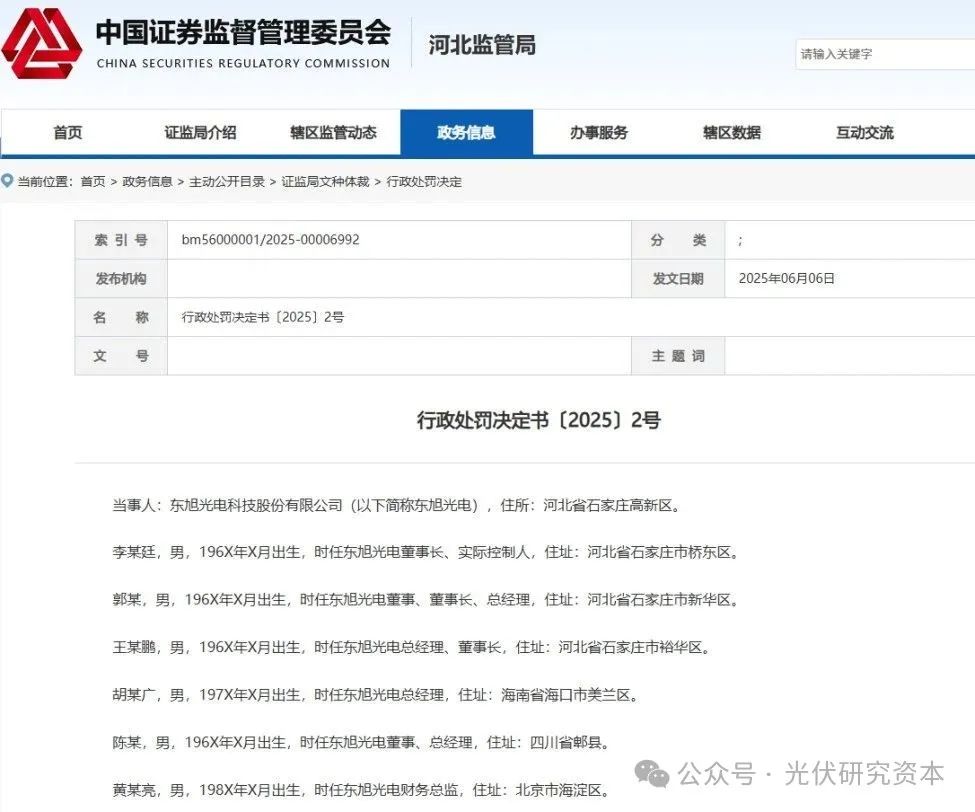Screen dimensions: 975x812
Task: Click 行政处罚决定 breadcrumb link
Action: [x=424, y=182]
